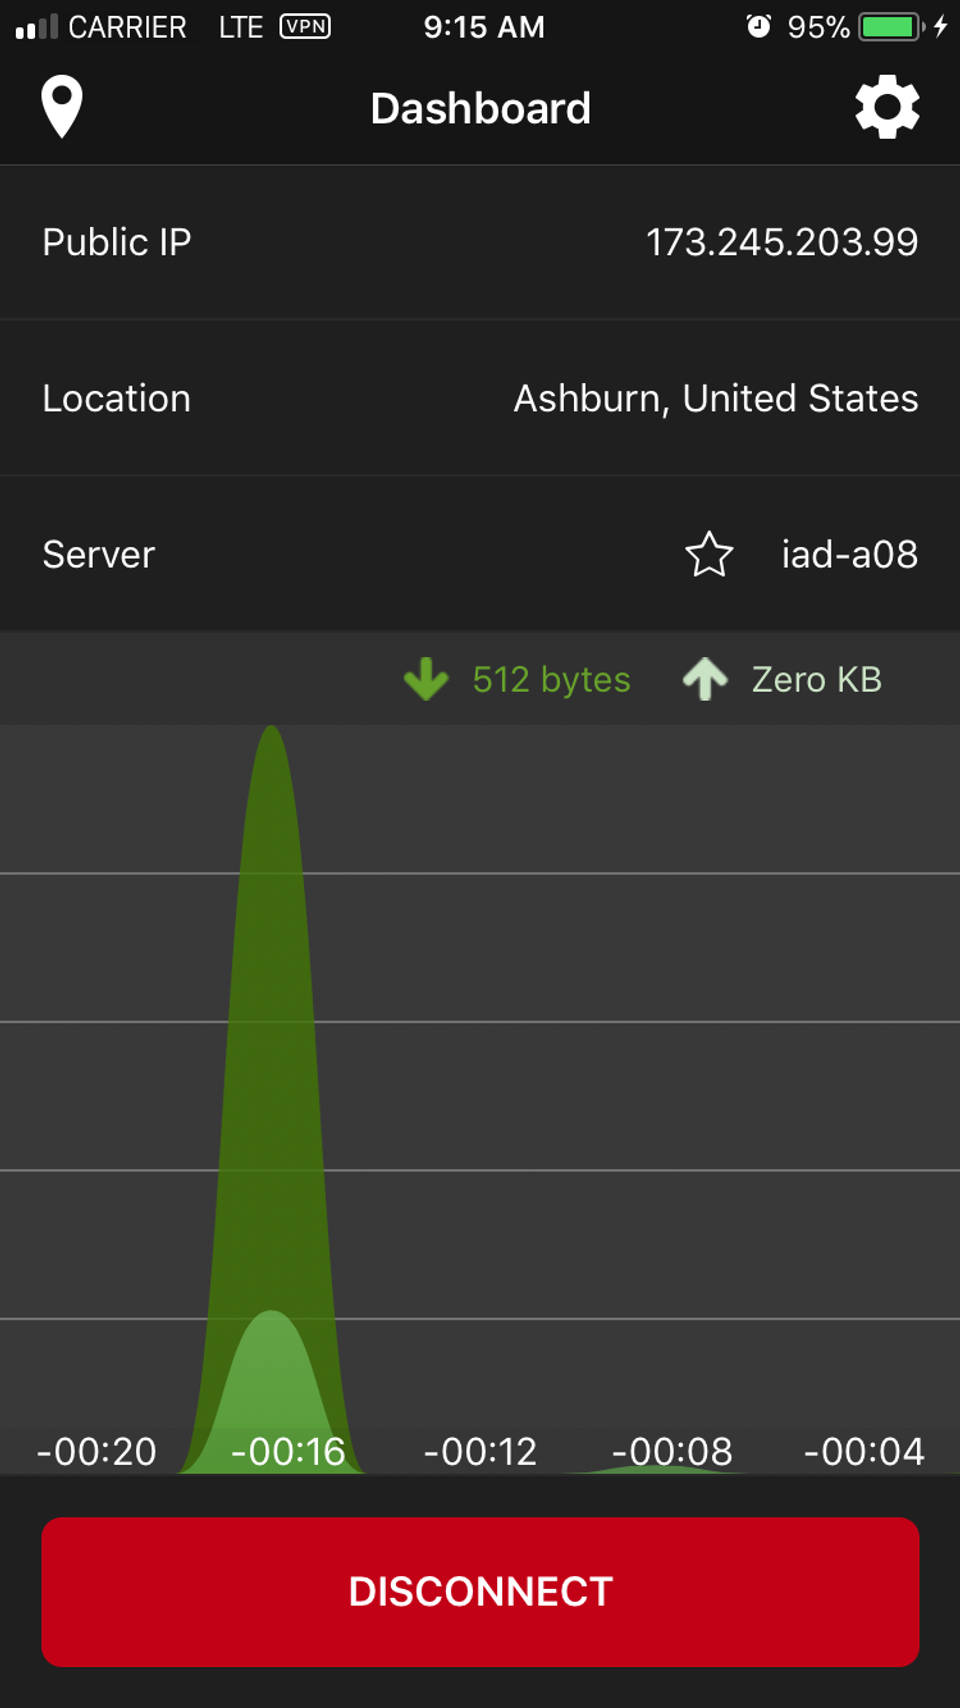Tap the Dashboard title
The height and width of the screenshot is (1708, 960).
point(480,108)
